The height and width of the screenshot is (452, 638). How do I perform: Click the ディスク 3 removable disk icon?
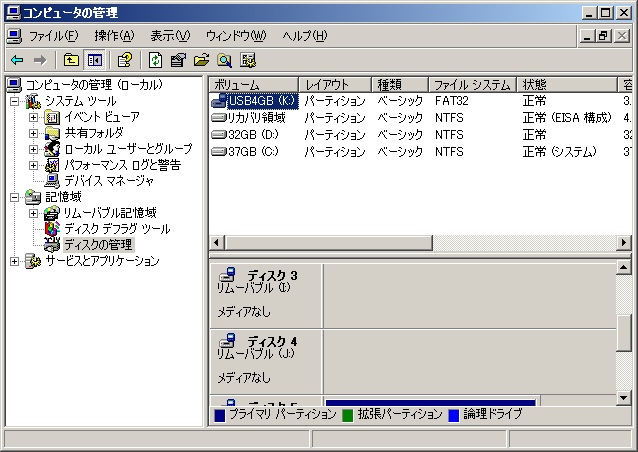pyautogui.click(x=227, y=274)
